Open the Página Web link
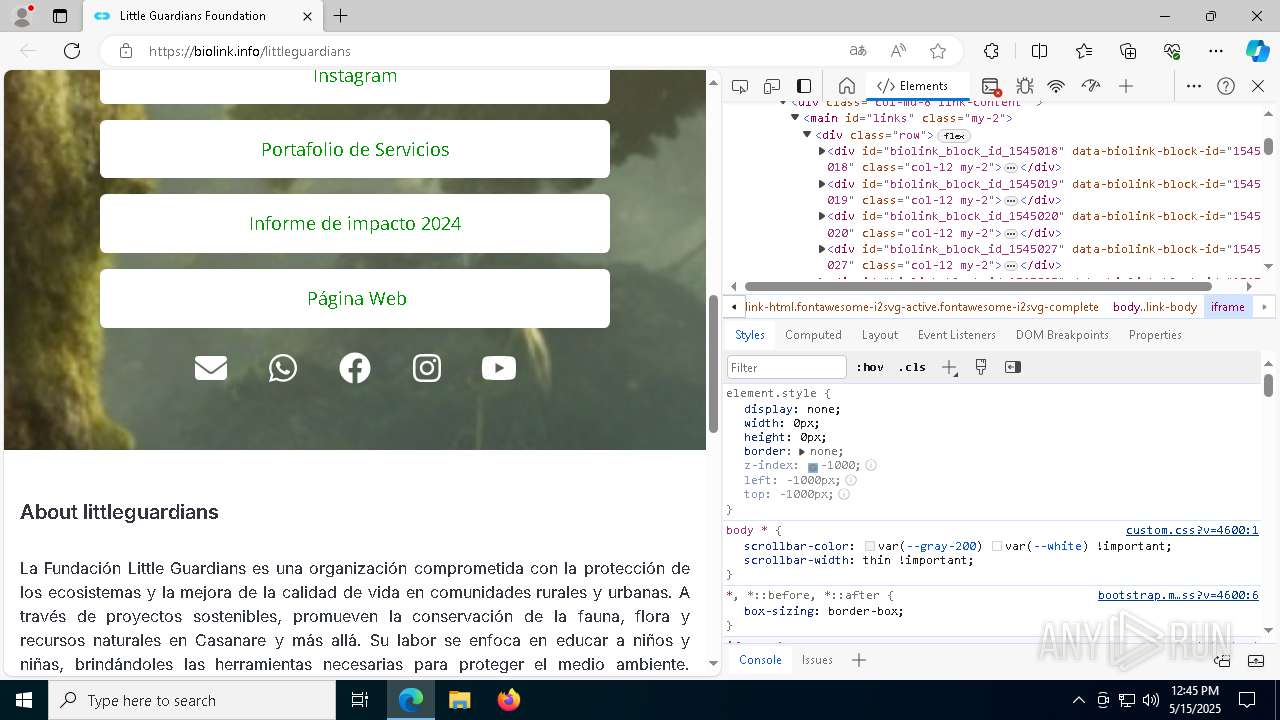1280x720 pixels. click(355, 298)
